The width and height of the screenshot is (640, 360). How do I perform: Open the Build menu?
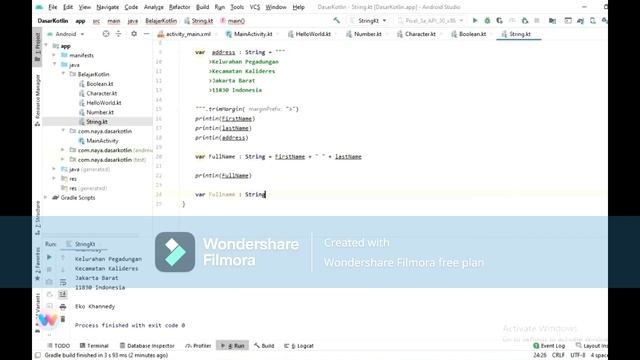[x=202, y=7]
